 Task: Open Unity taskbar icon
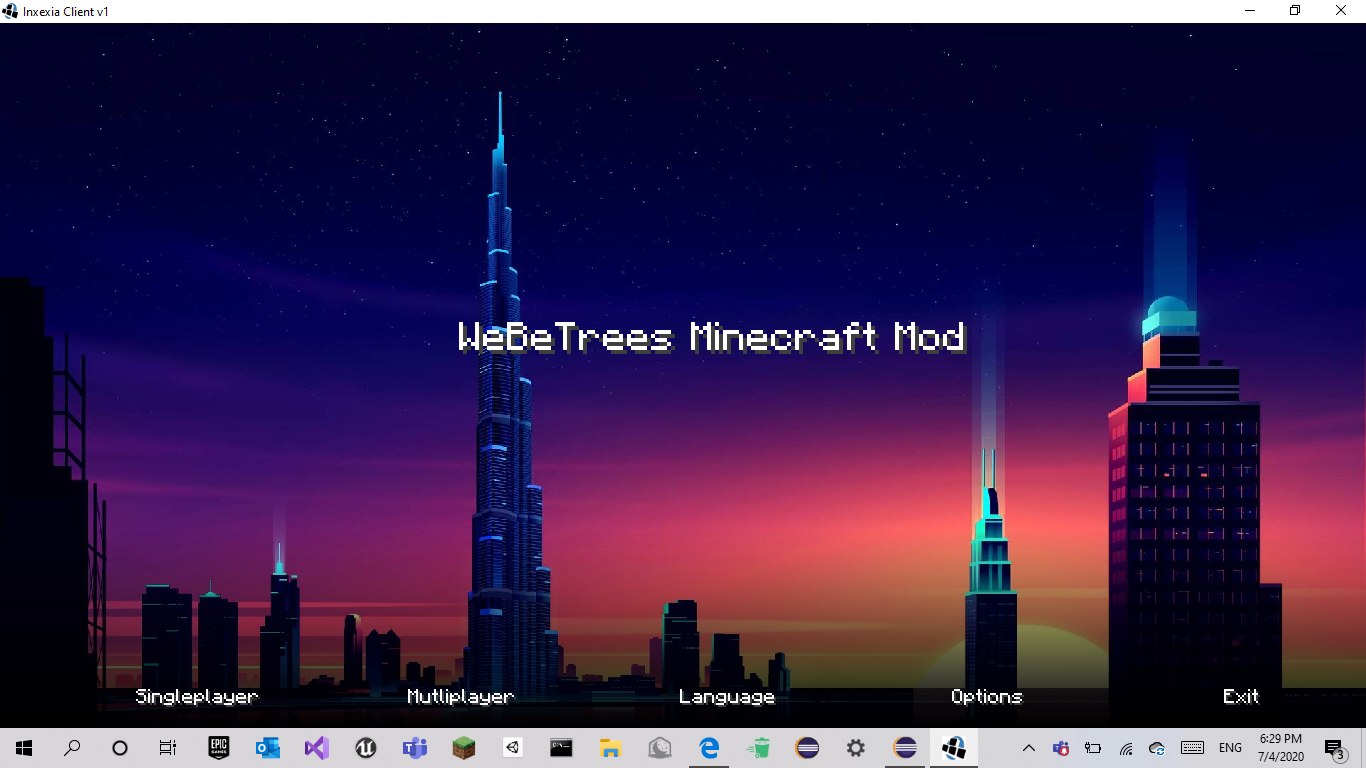point(513,748)
